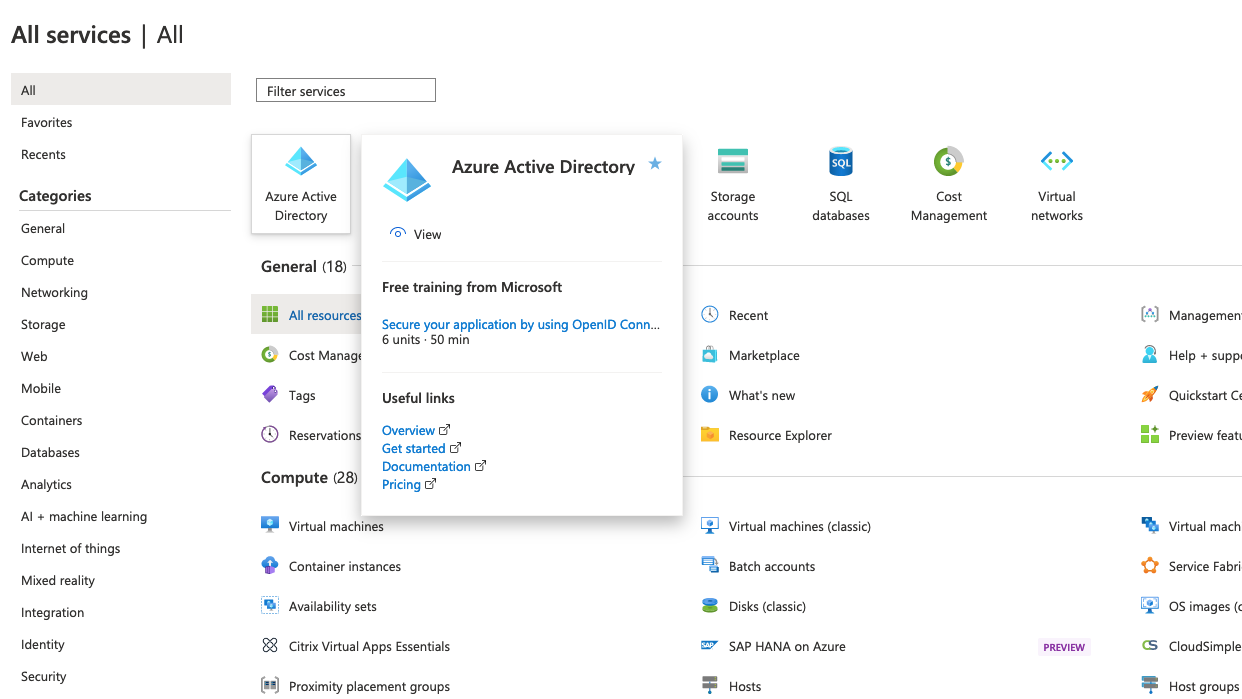This screenshot has width=1242, height=699.
Task: Choose the Security category
Action: pyautogui.click(x=43, y=676)
